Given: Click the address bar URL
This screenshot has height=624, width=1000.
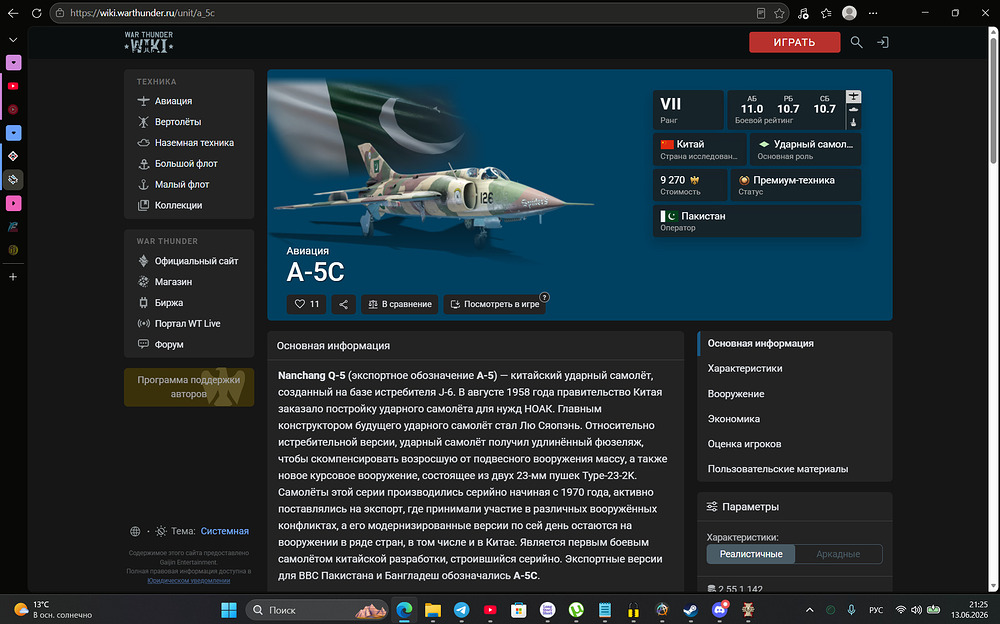Looking at the screenshot, I should pos(142,13).
